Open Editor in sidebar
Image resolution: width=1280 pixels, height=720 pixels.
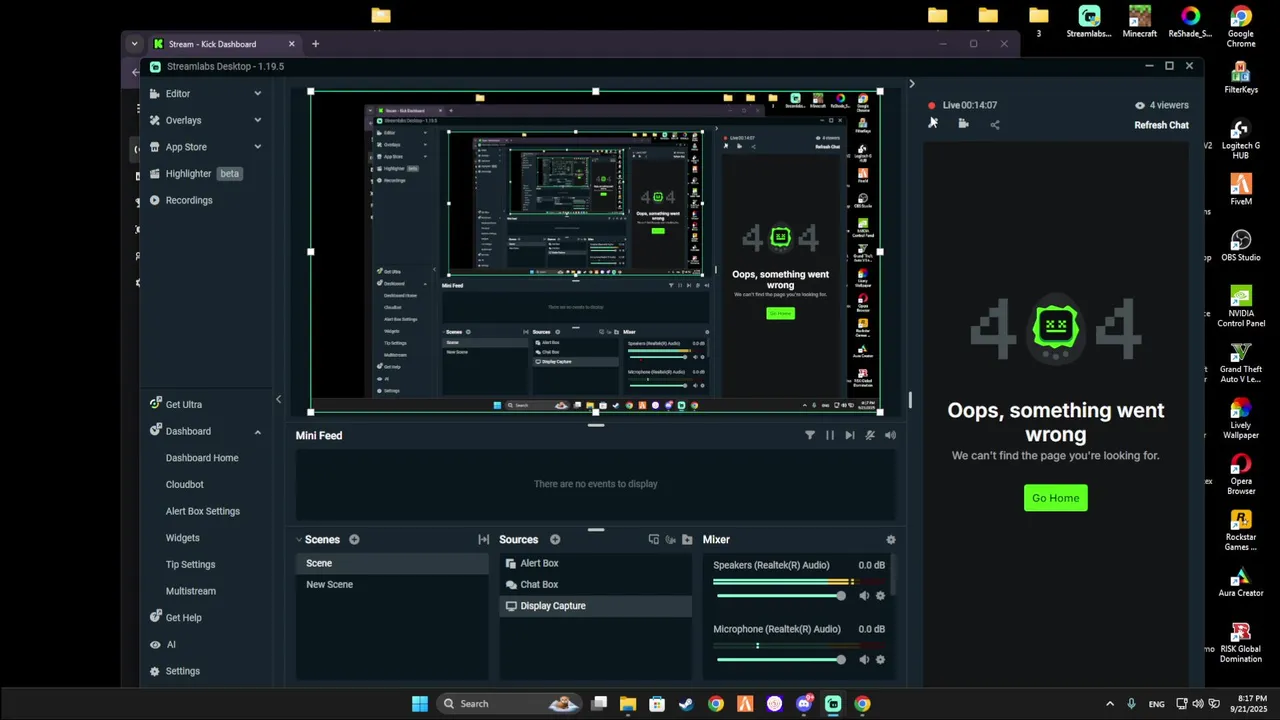click(x=178, y=94)
